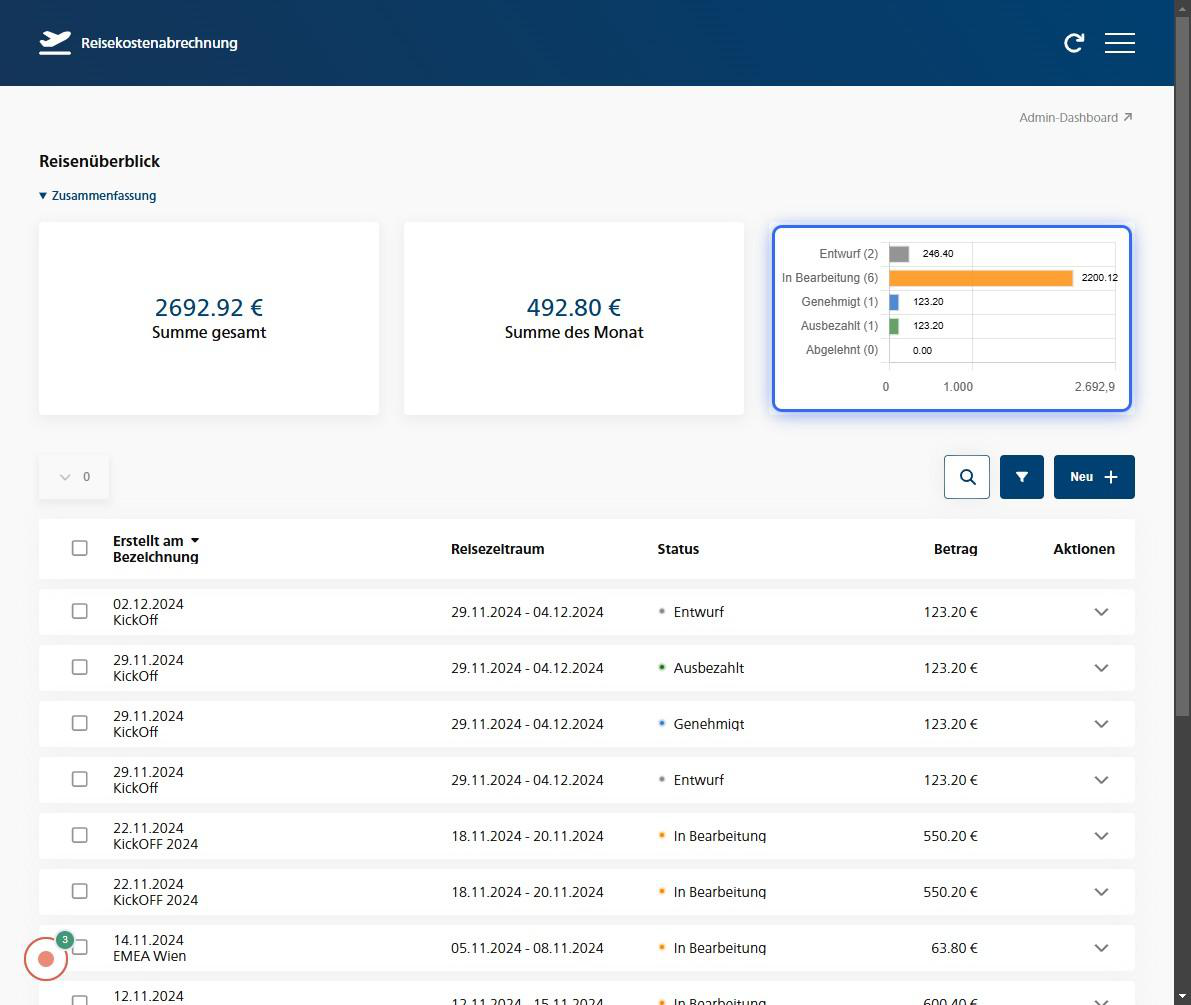Click the orange In Bearbeitung chart bar
Viewport: 1191px width, 1005px height.
pyautogui.click(x=980, y=278)
